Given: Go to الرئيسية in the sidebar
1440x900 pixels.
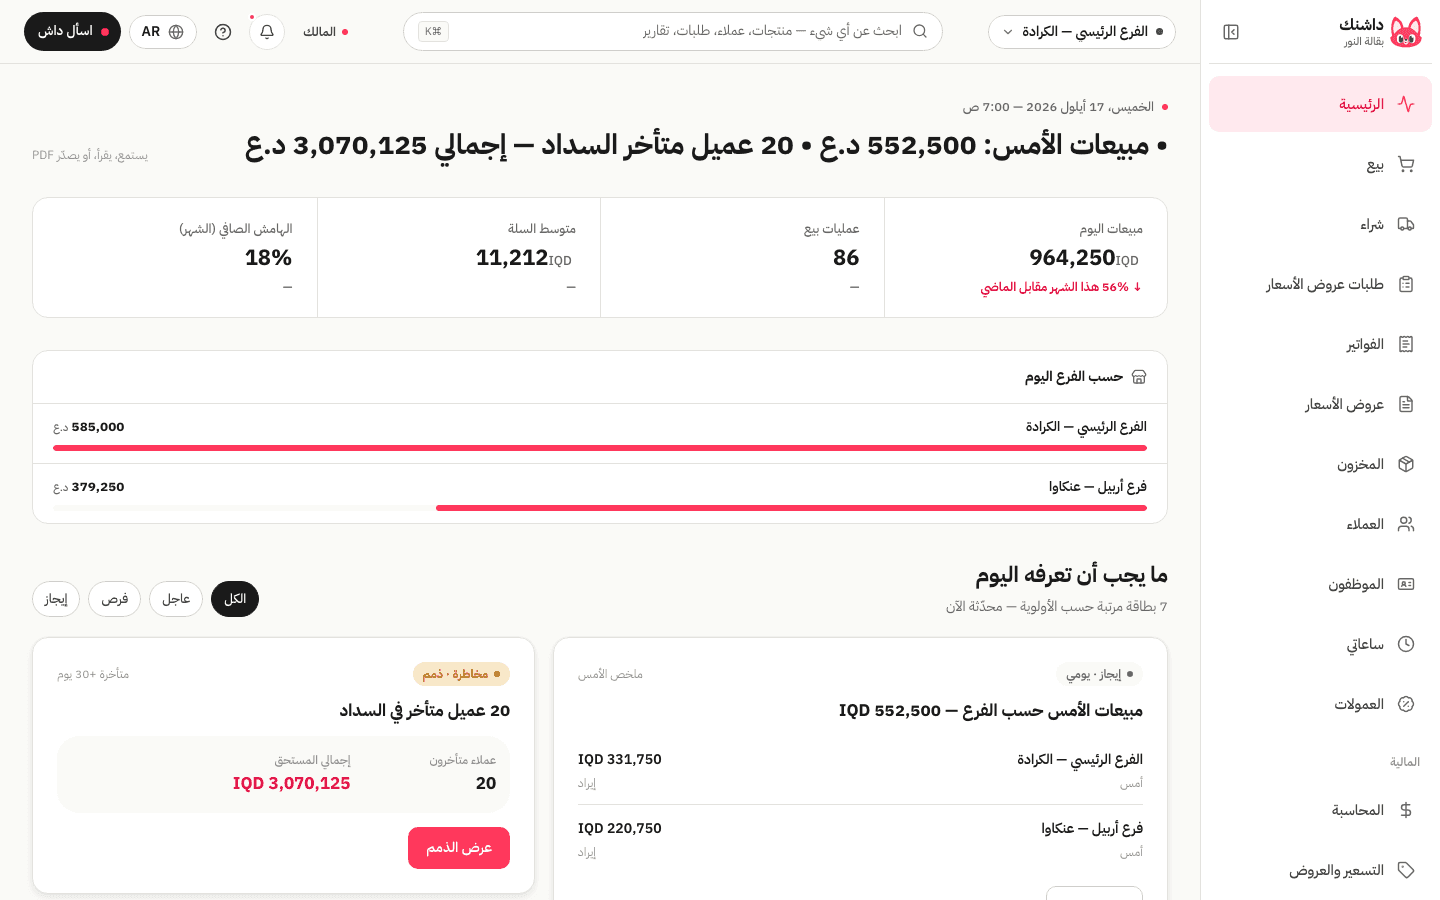Looking at the screenshot, I should [1320, 104].
